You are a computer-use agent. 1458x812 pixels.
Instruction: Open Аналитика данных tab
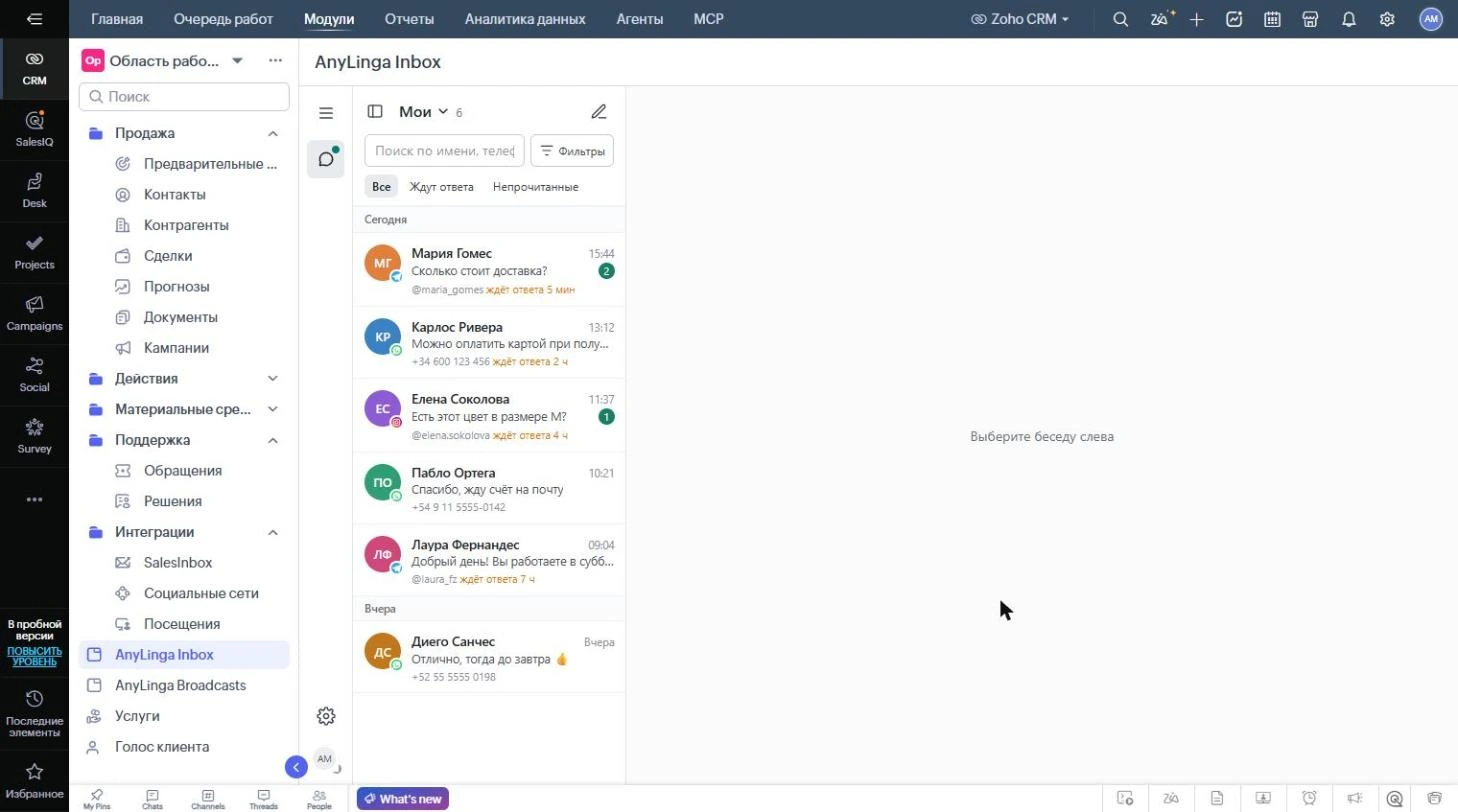point(525,19)
